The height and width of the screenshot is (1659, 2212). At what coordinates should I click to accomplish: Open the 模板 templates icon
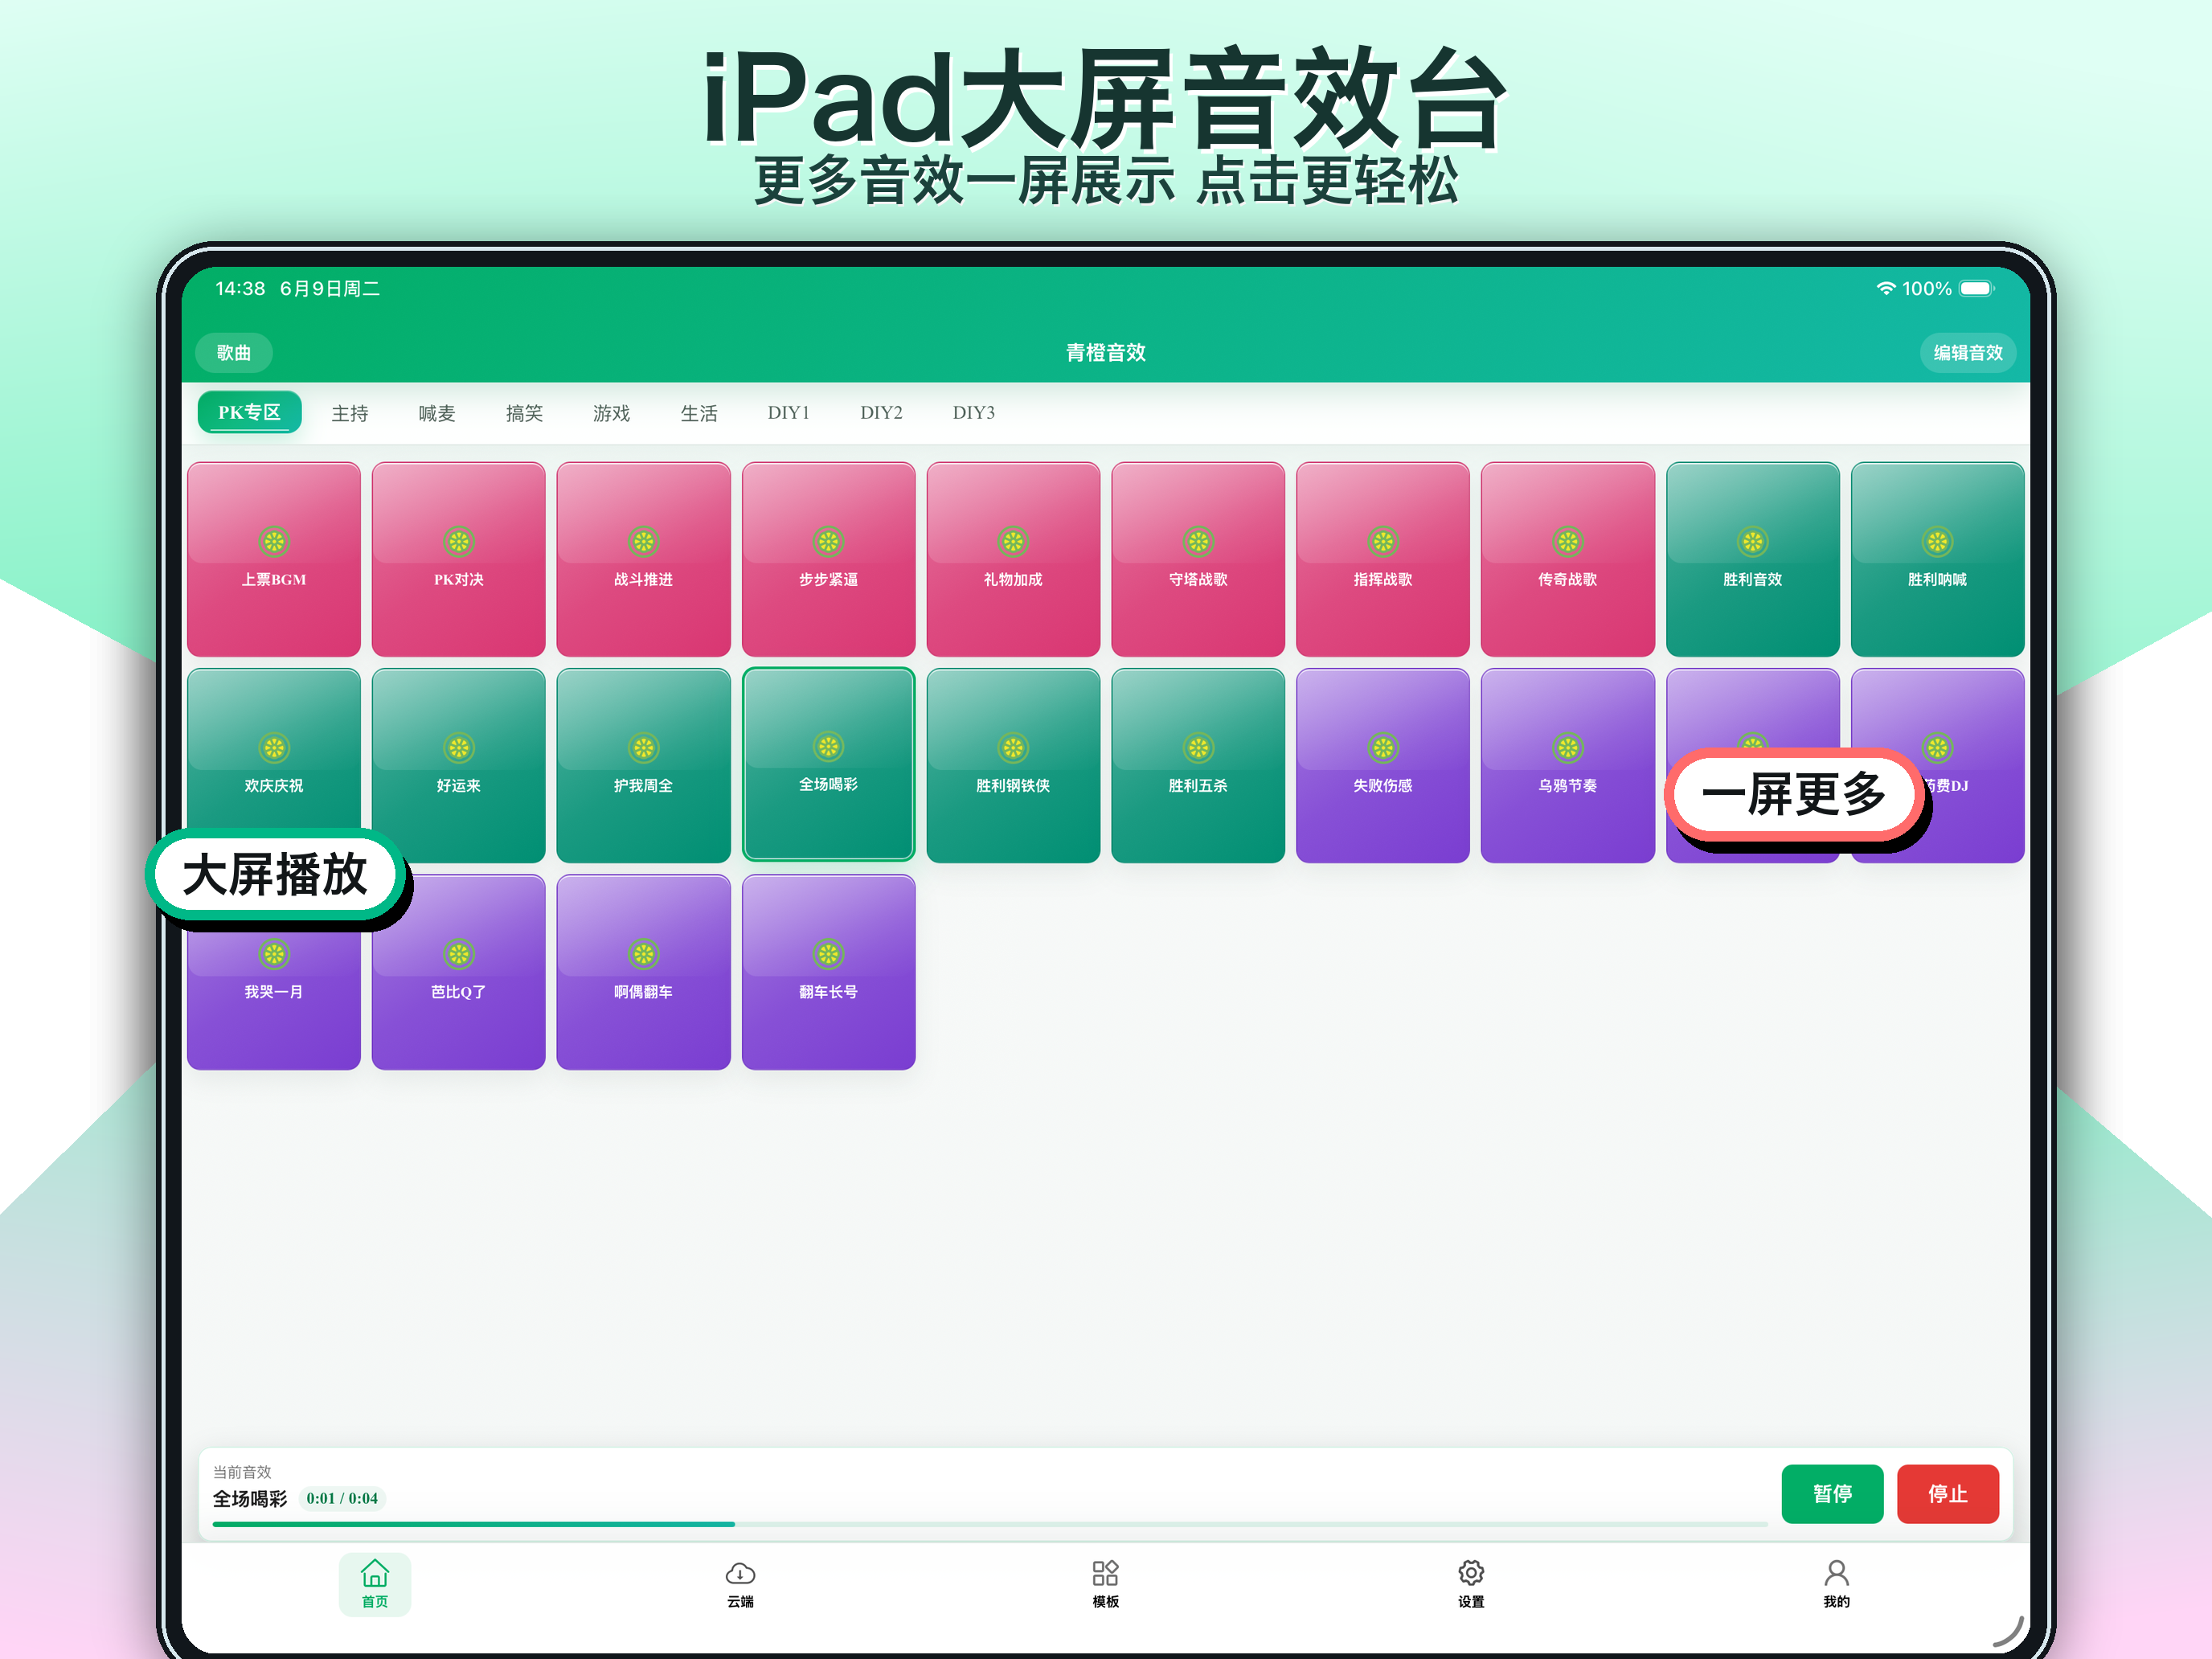(1105, 1583)
